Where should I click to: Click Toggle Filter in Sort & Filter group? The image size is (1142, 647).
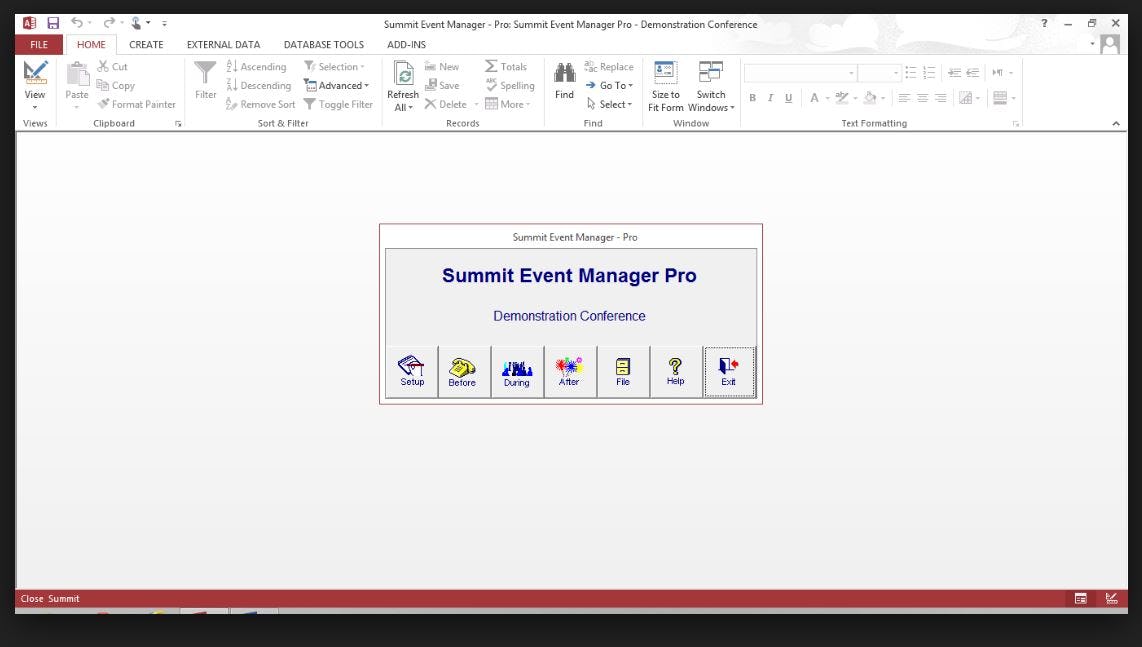tap(339, 104)
